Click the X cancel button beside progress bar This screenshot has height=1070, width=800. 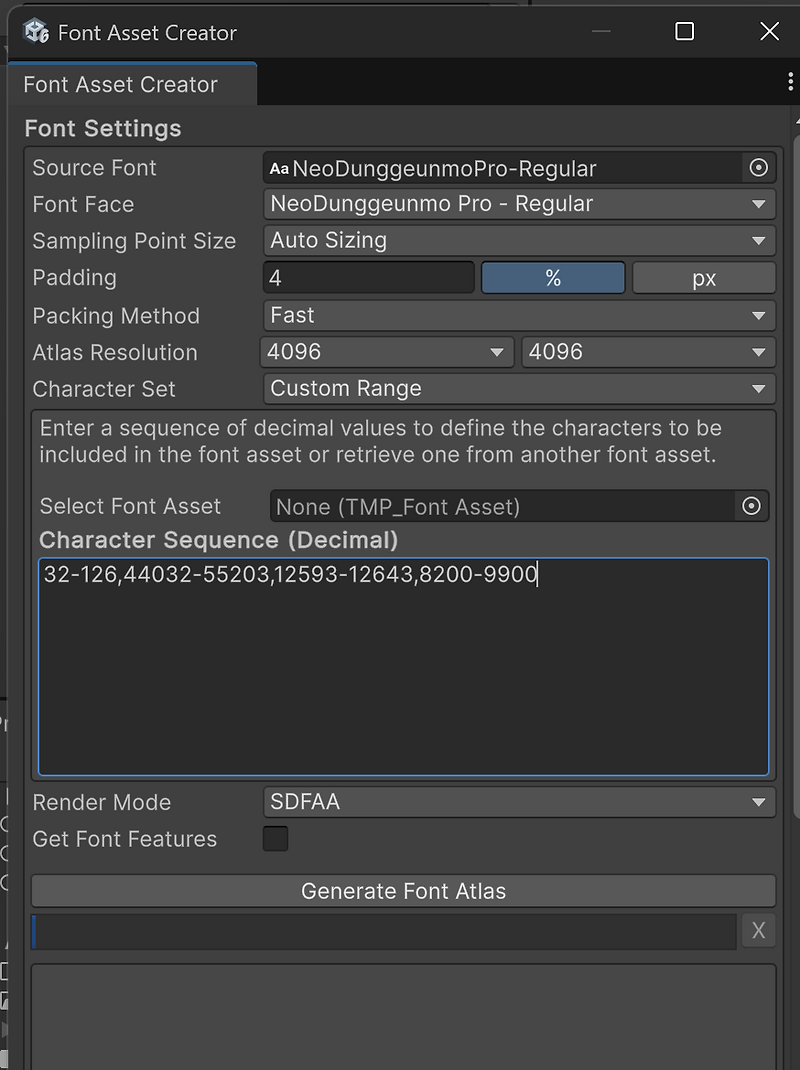pyautogui.click(x=758, y=931)
